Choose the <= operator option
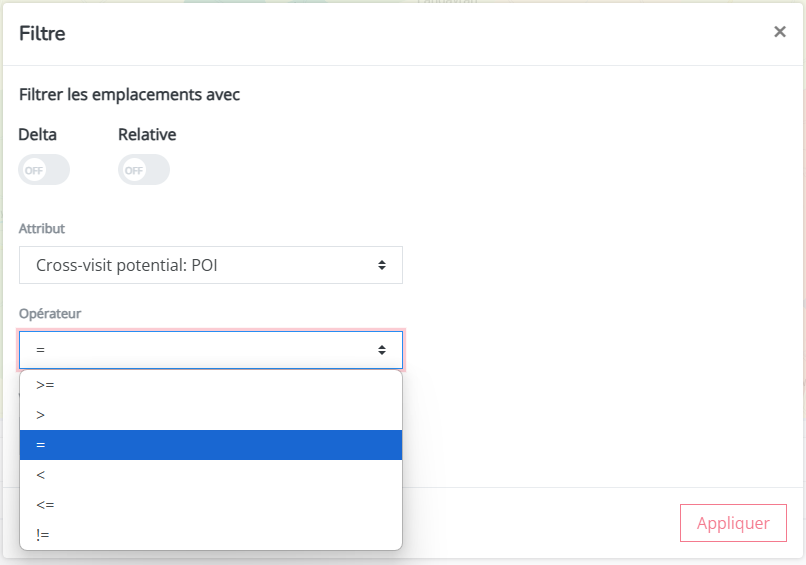This screenshot has width=806, height=565. point(211,504)
